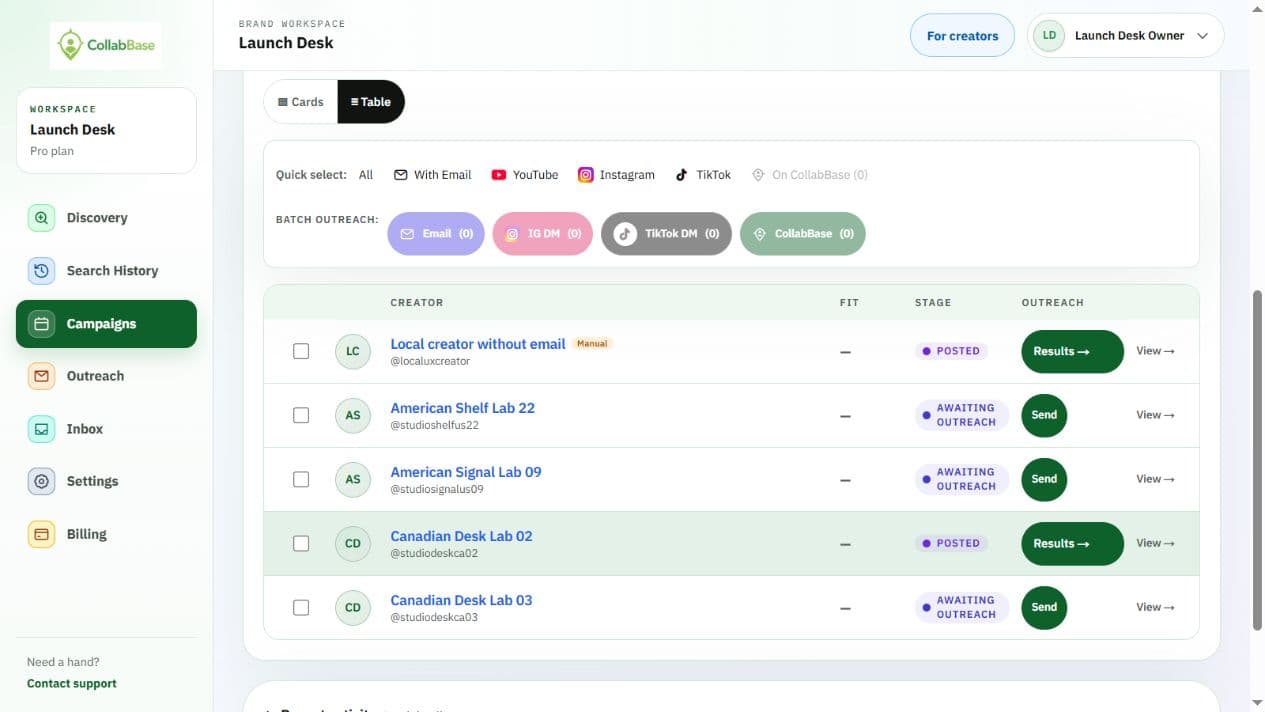
Task: Tick the checkbox for American Signal Lab 09
Action: 301,479
